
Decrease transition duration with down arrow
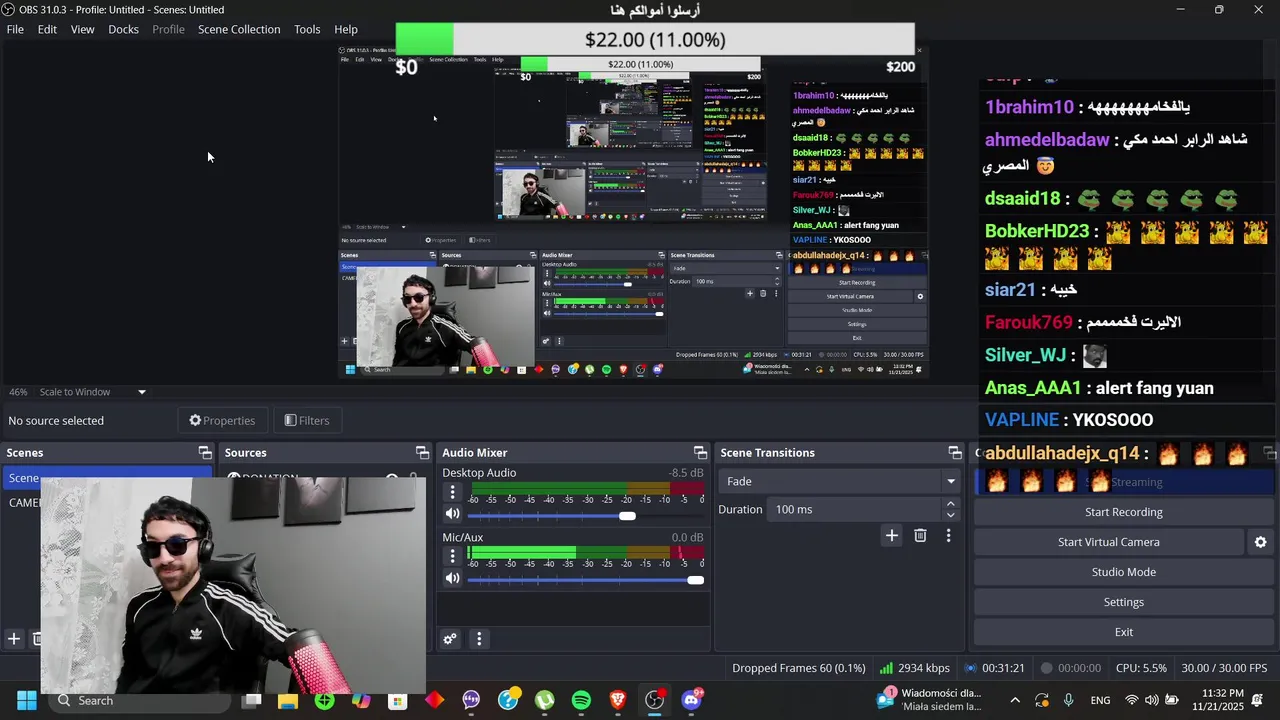(x=950, y=515)
